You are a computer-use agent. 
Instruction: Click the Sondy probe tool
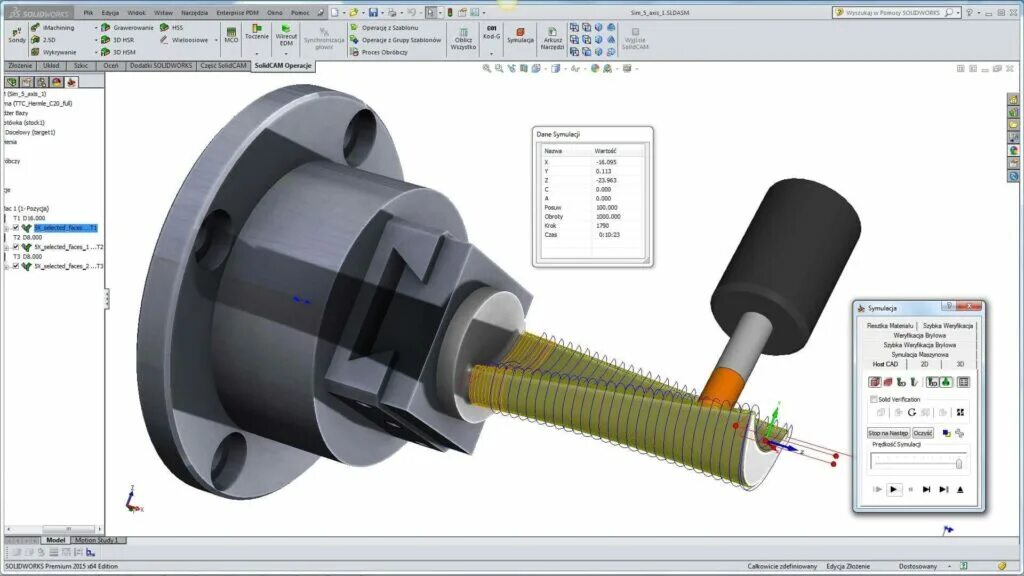[x=16, y=35]
